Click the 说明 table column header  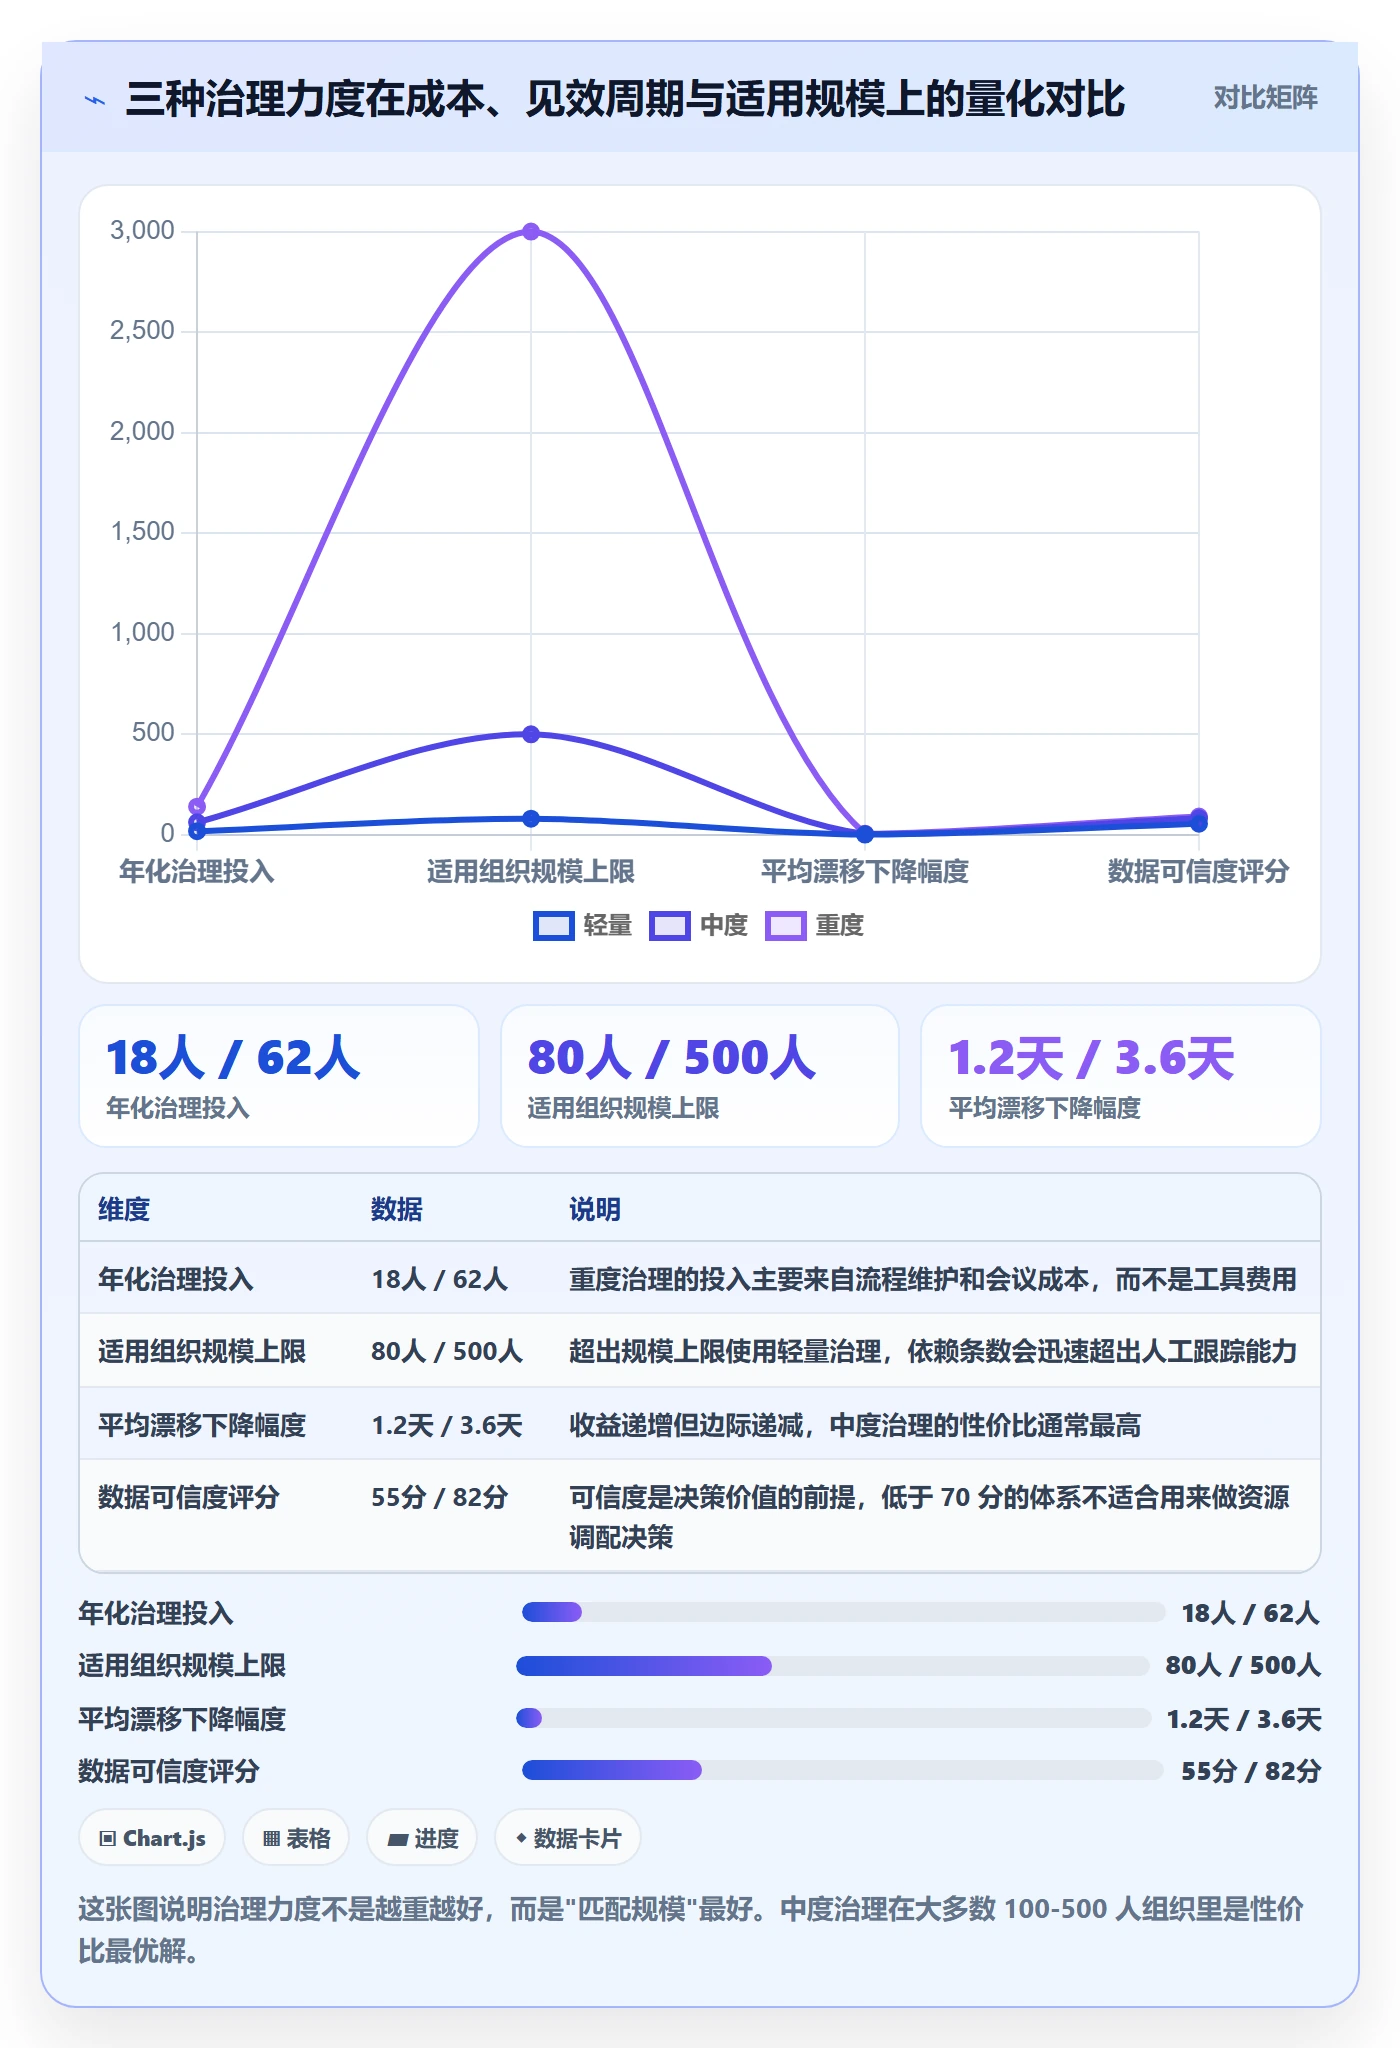(x=595, y=1209)
